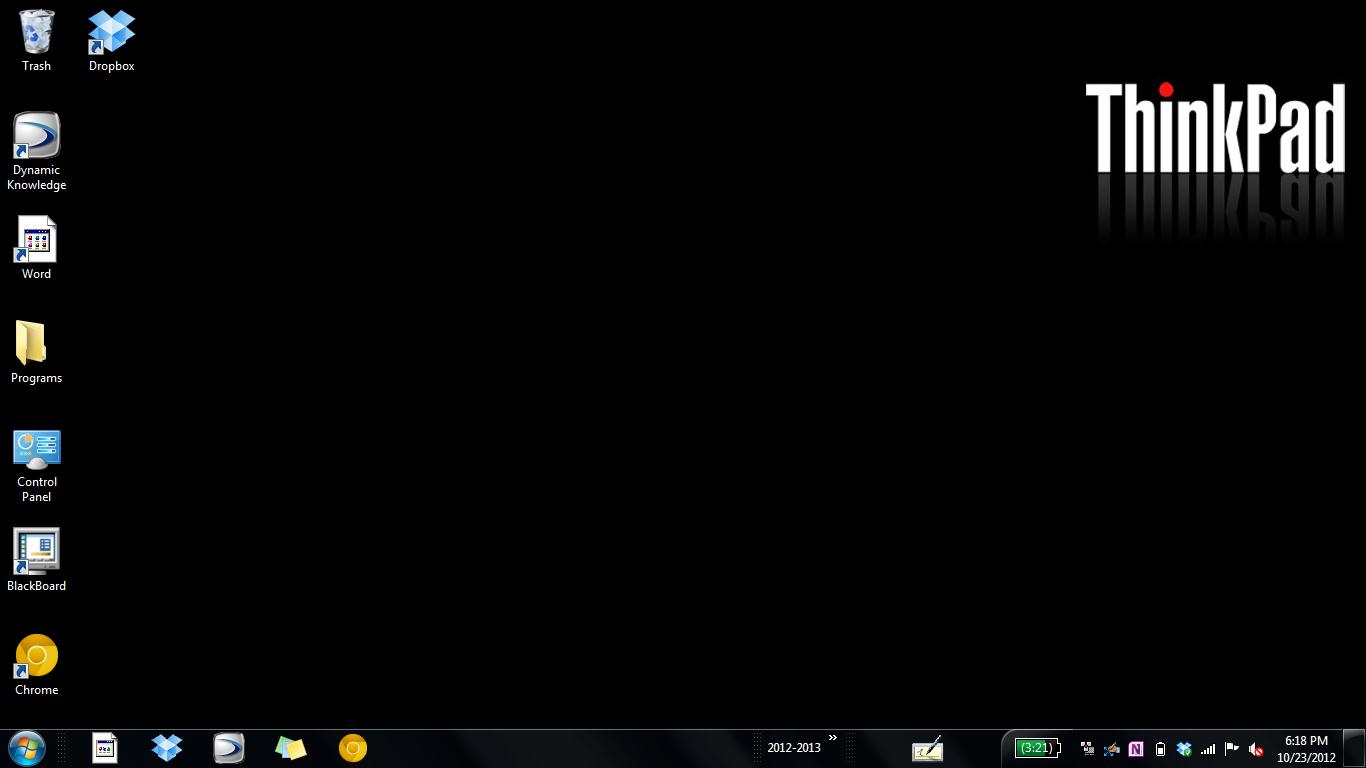Select the Word desktop shortcut

click(x=36, y=248)
